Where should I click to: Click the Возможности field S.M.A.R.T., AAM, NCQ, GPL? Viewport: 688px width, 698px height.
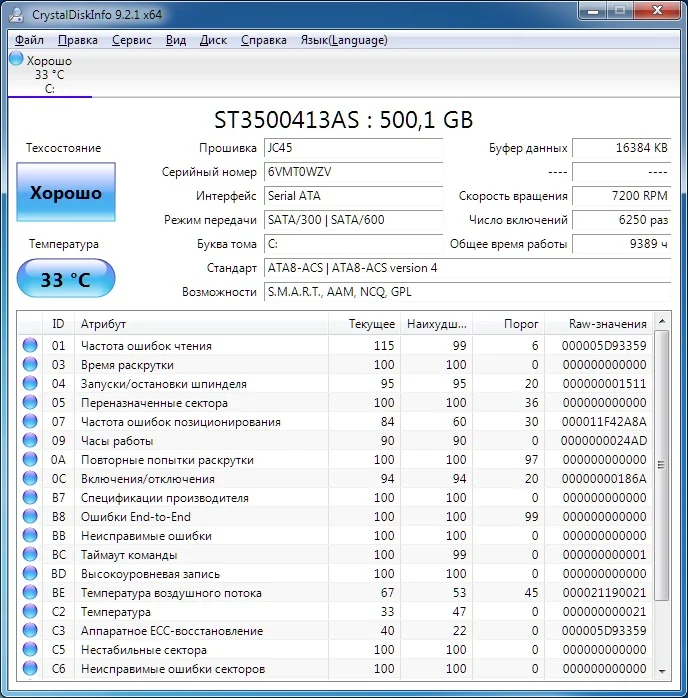[467, 292]
